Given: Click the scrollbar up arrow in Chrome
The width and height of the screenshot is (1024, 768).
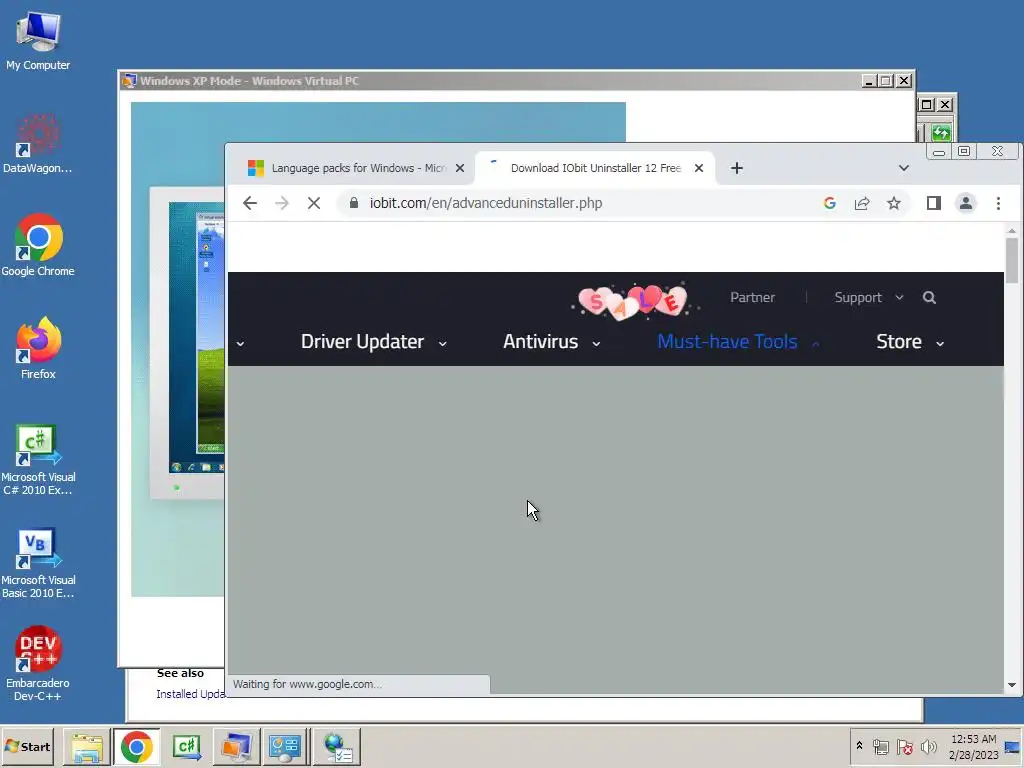Looking at the screenshot, I should (1012, 231).
